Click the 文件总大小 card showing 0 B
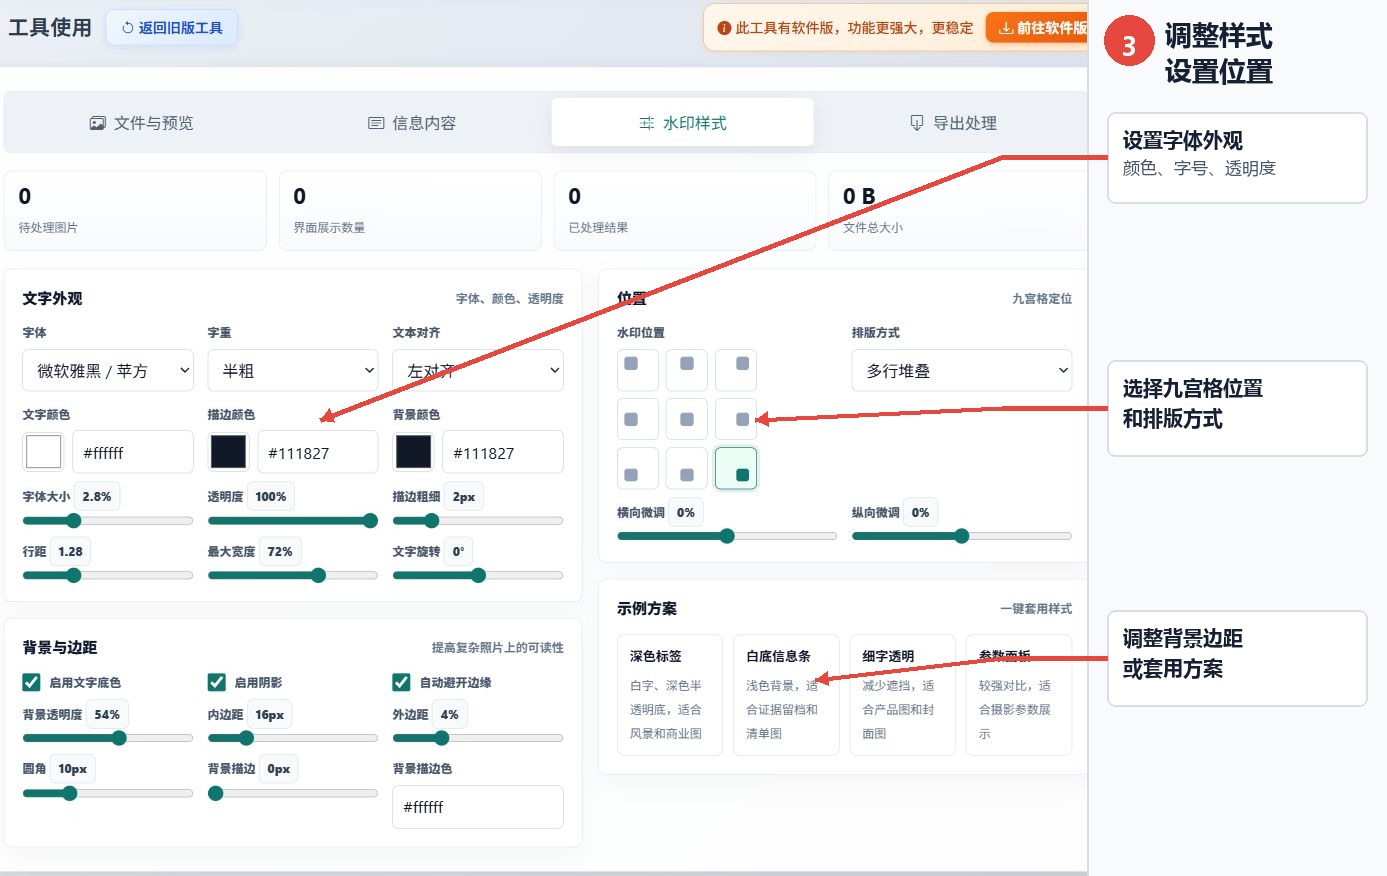Screen dimensions: 1387x876 [957, 210]
